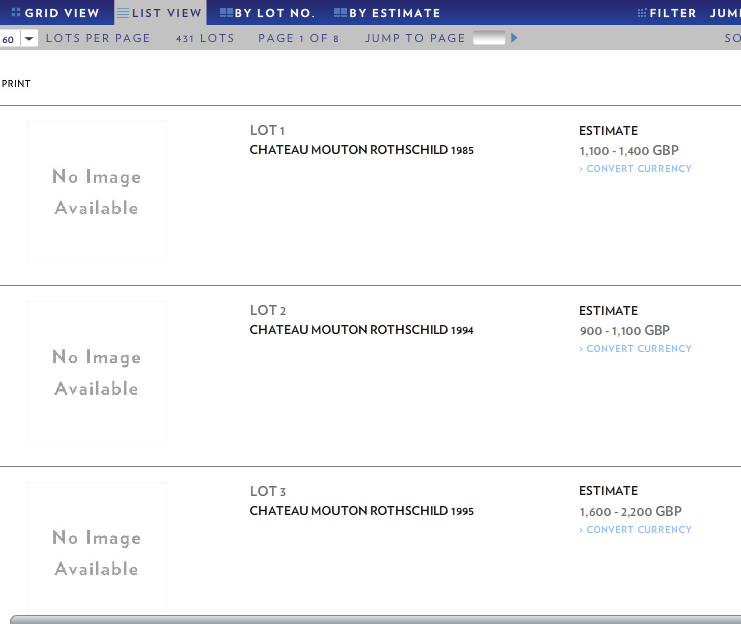Open the Filter options
The image size is (741, 624).
coord(667,13)
